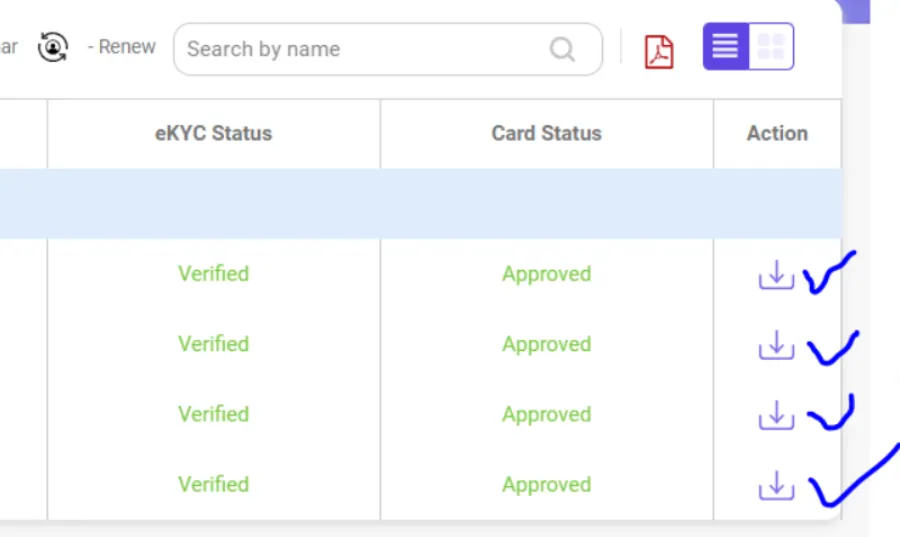Click Approved in the last row
Viewport: 900px width, 537px height.
[x=546, y=485]
